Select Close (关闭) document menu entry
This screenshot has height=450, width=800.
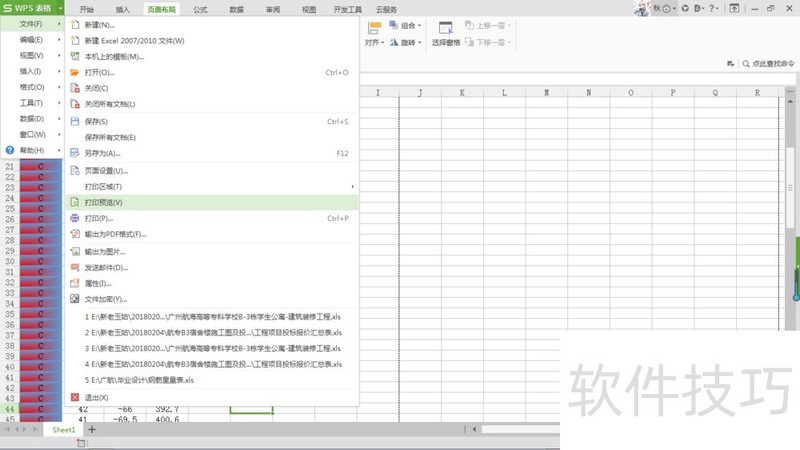pyautogui.click(x=212, y=88)
